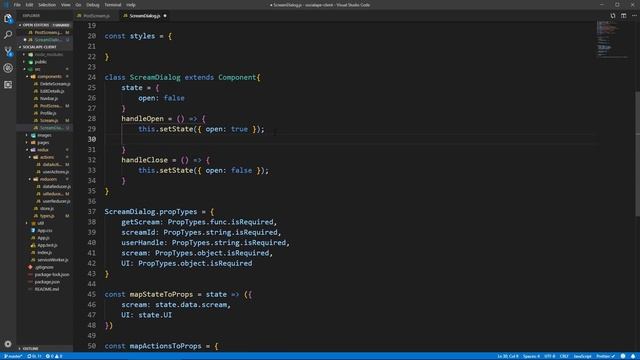Open the Search view in activity bar
This screenshot has width=640, height=360.
pyautogui.click(x=8, y=35)
